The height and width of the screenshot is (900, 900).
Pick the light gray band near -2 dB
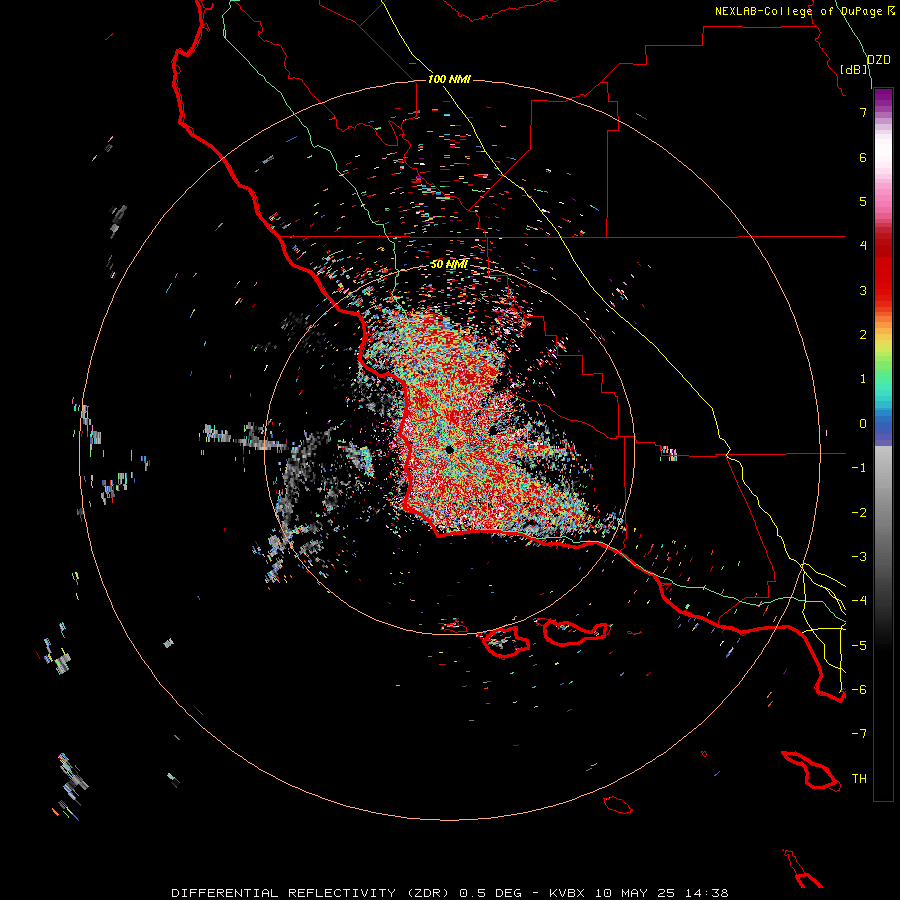pos(883,505)
